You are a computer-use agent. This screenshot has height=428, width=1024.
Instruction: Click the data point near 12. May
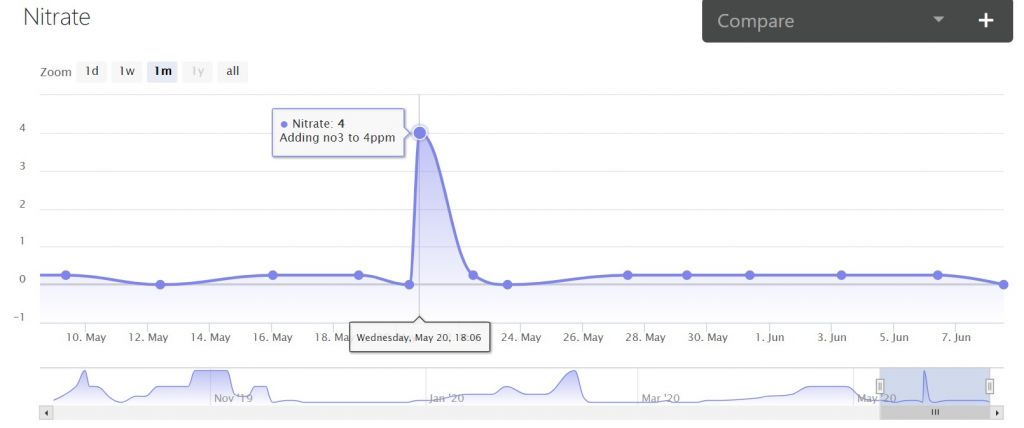pos(160,284)
